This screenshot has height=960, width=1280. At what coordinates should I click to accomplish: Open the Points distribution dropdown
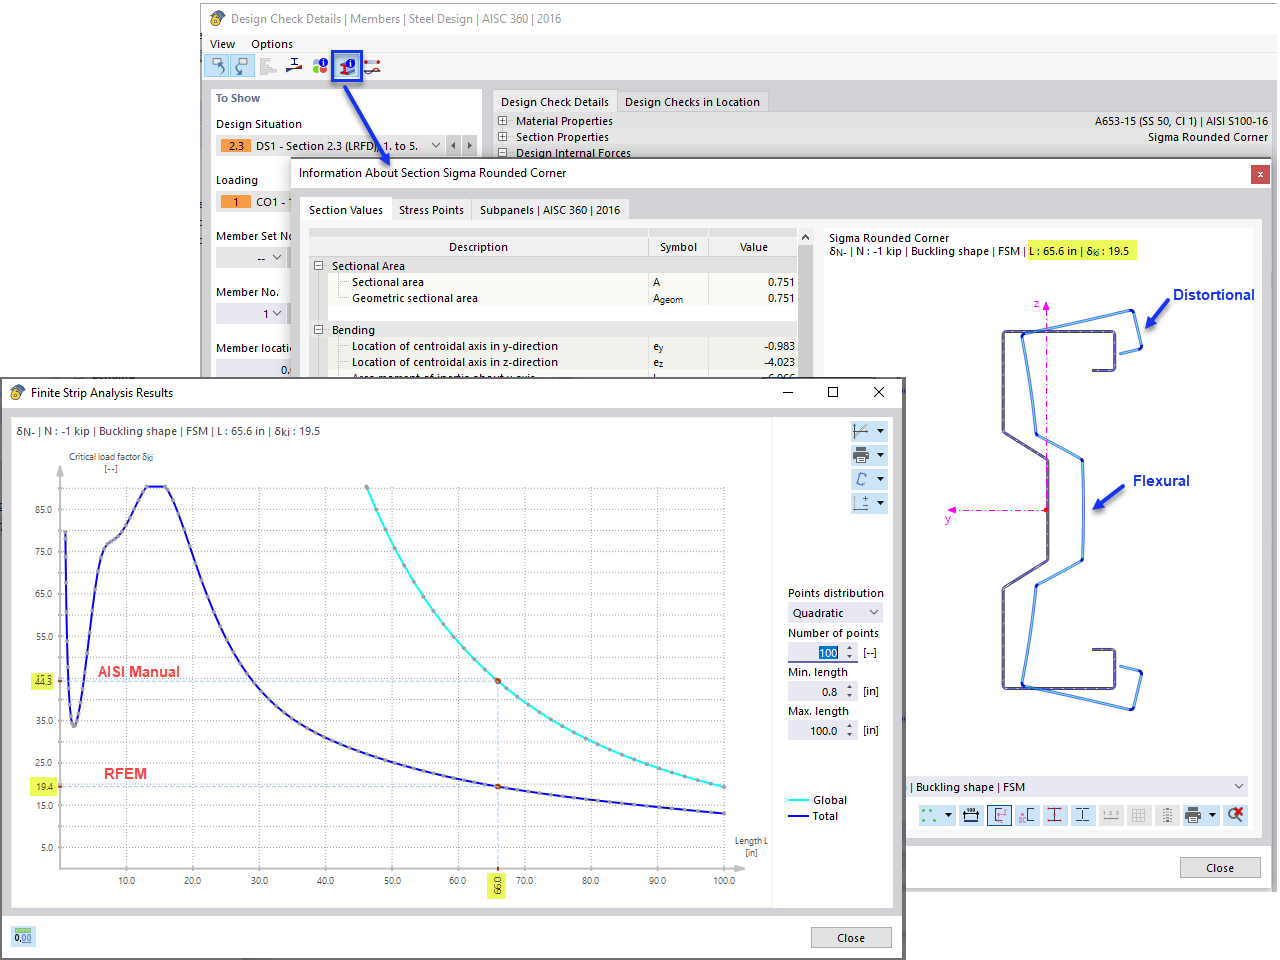(x=835, y=612)
